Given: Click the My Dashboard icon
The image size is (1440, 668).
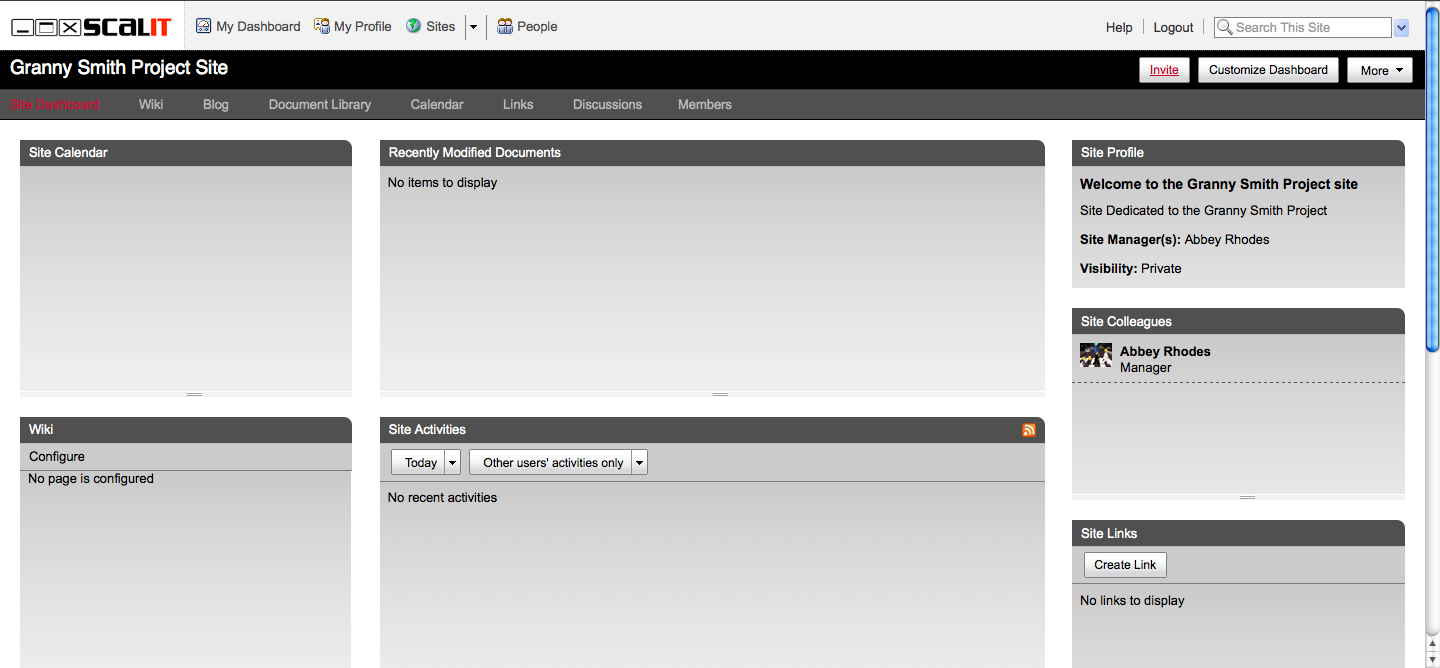Looking at the screenshot, I should [204, 26].
